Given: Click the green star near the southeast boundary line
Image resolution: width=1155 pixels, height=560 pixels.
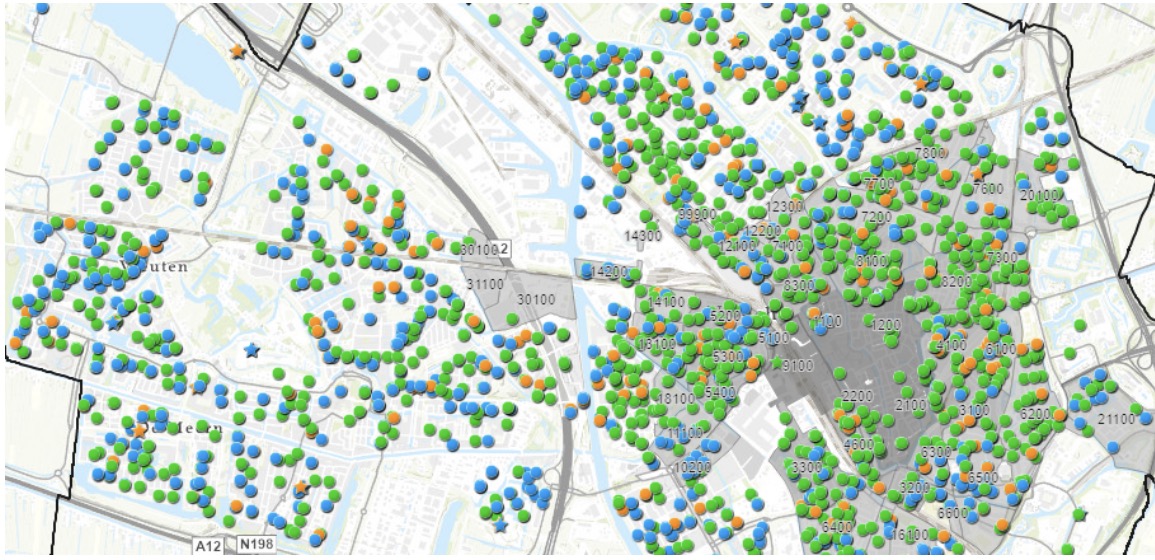Looking at the screenshot, I should pos(1080,514).
